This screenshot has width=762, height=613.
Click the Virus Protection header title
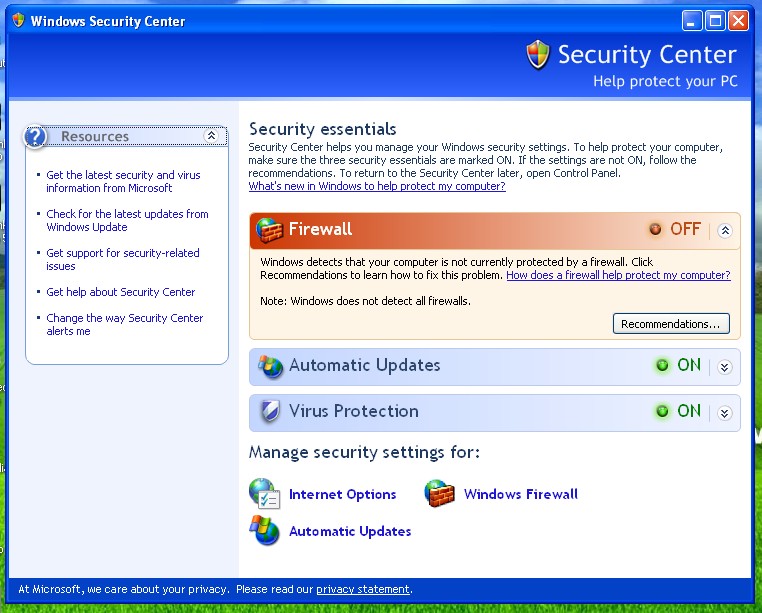click(354, 411)
